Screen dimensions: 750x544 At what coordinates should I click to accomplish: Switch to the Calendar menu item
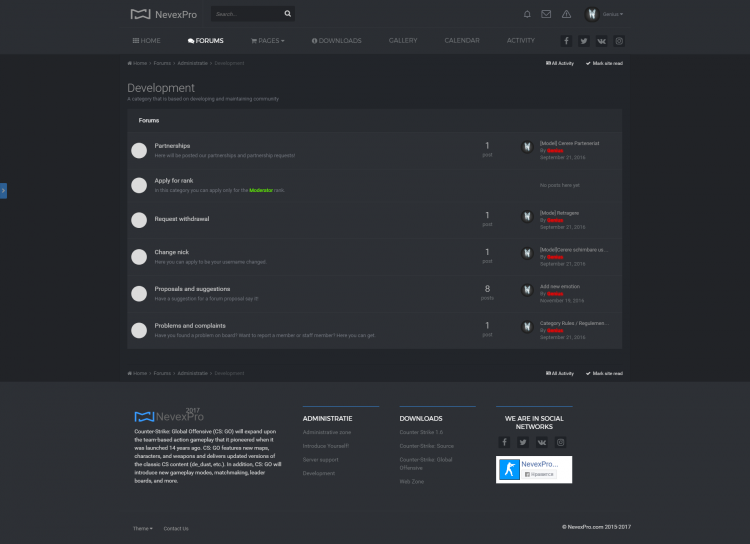pyautogui.click(x=461, y=41)
